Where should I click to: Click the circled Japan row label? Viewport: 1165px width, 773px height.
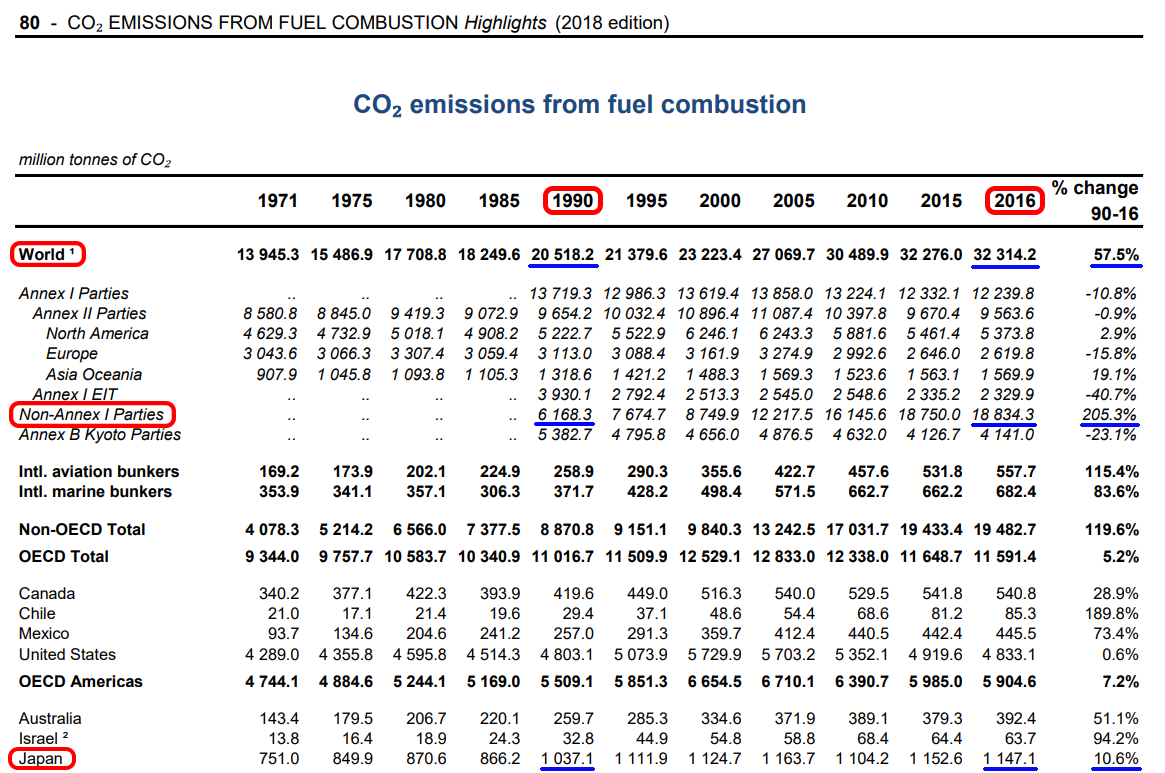[x=40, y=759]
